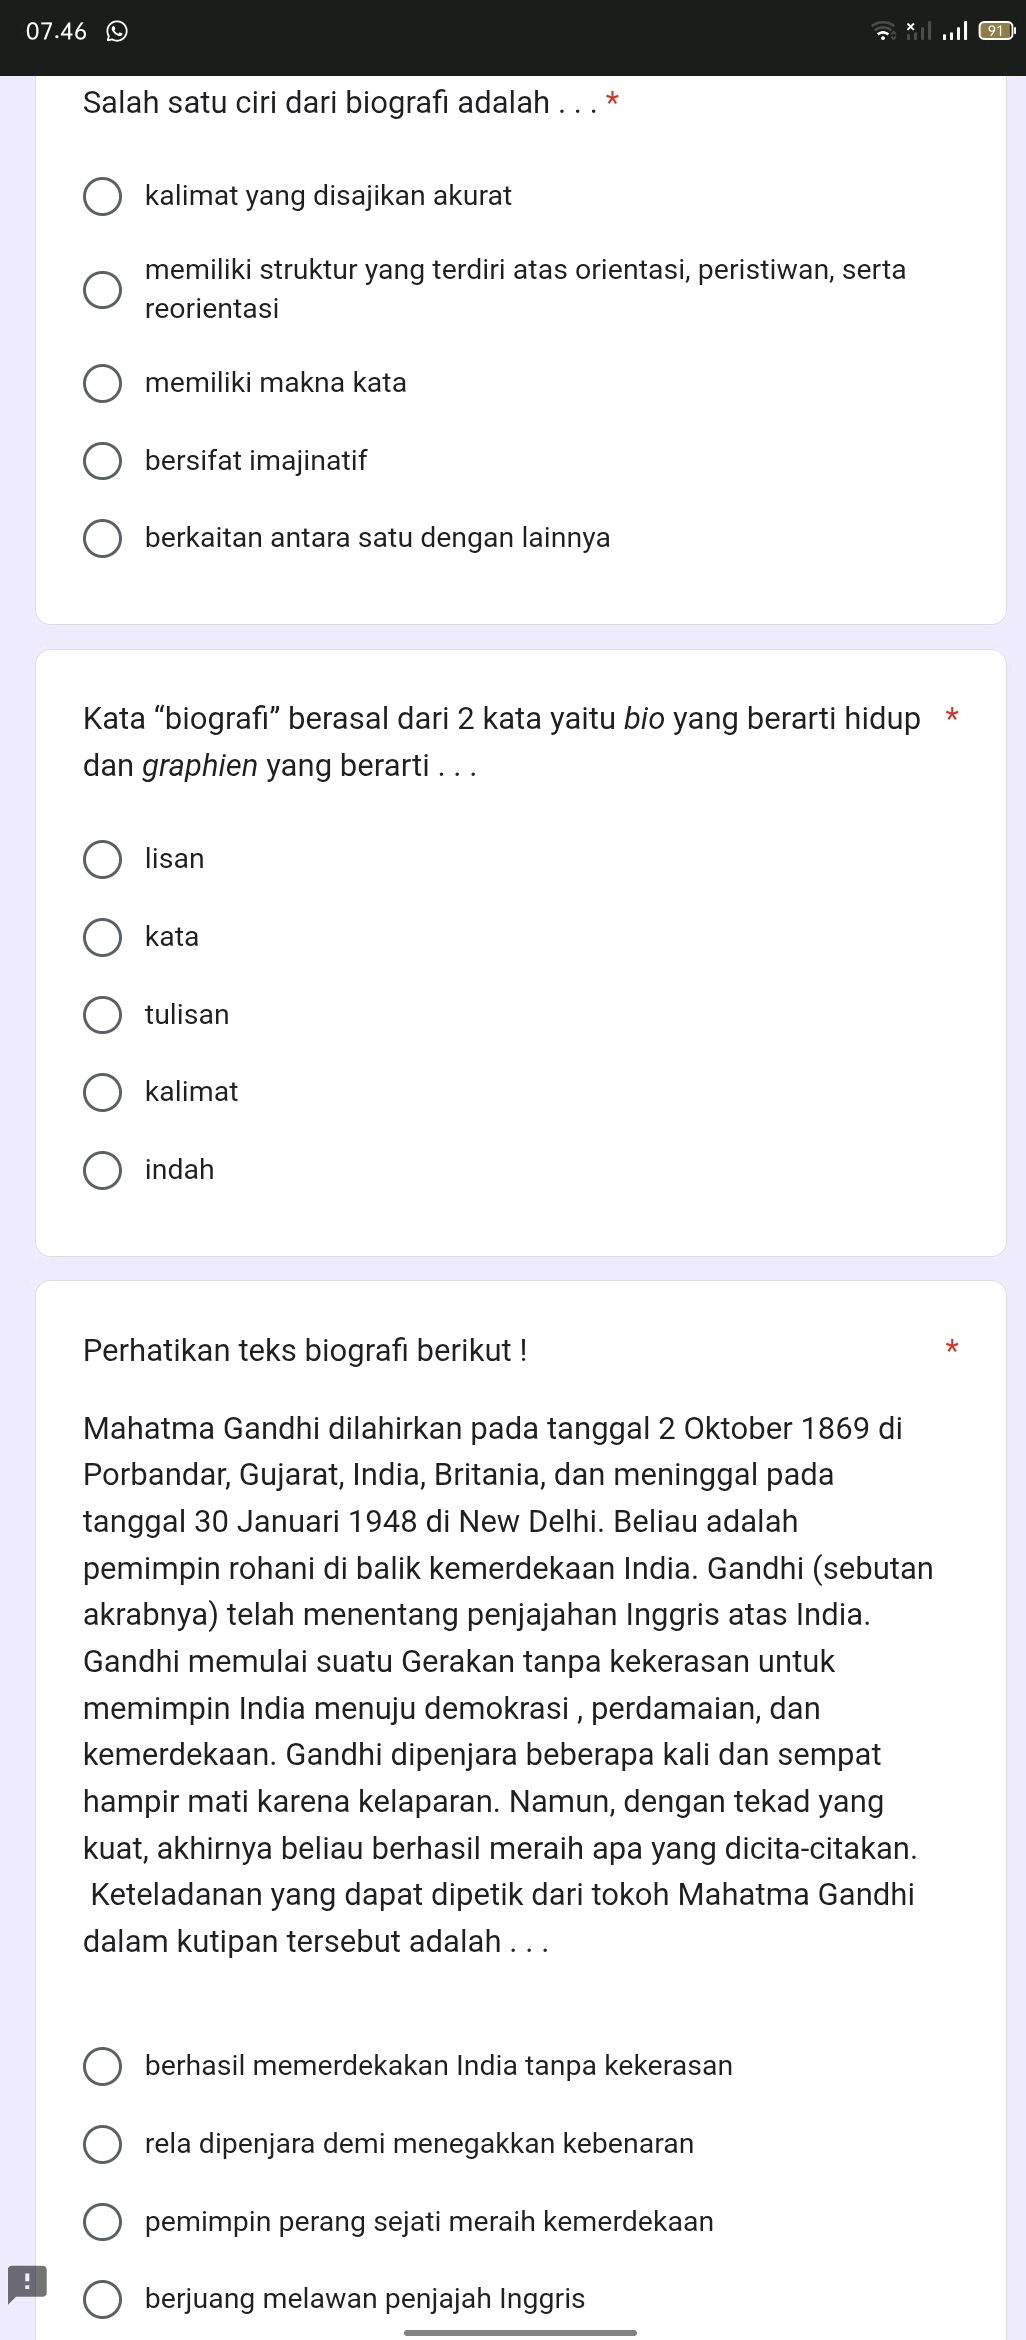
Task: Click the time display showing 07.46
Action: click(56, 32)
